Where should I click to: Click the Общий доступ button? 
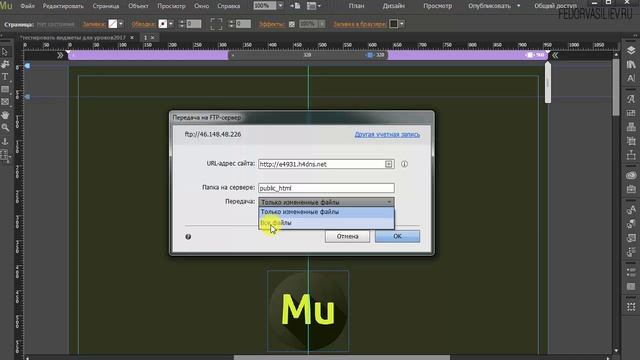coord(556,6)
